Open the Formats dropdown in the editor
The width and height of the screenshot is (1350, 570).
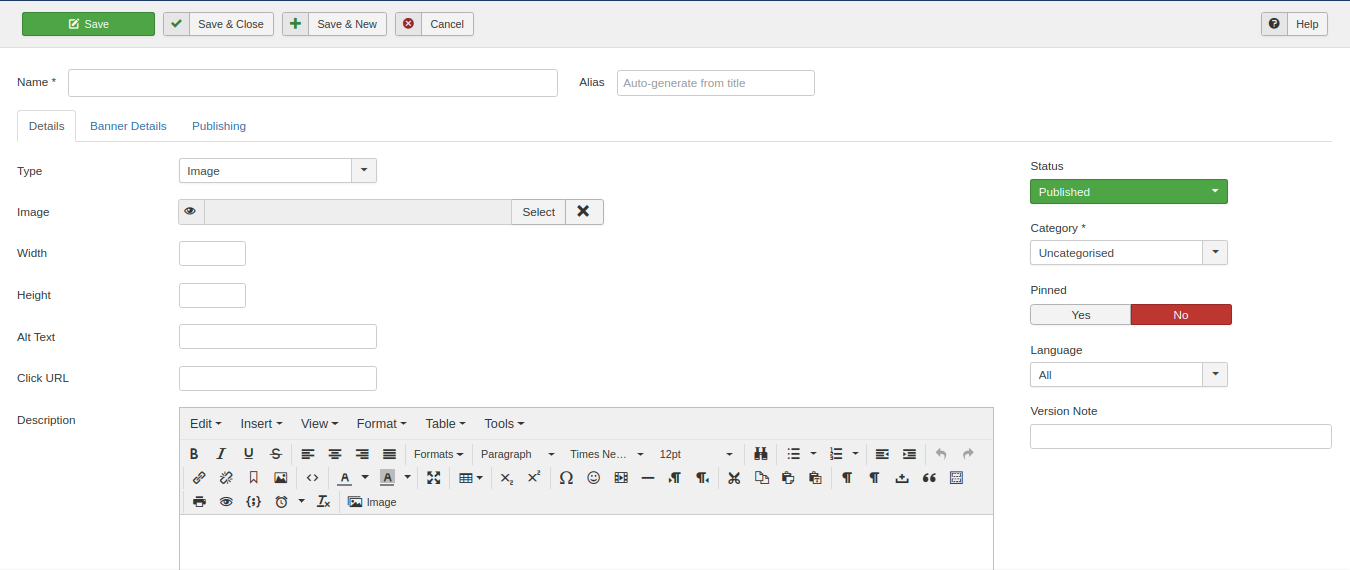439,454
